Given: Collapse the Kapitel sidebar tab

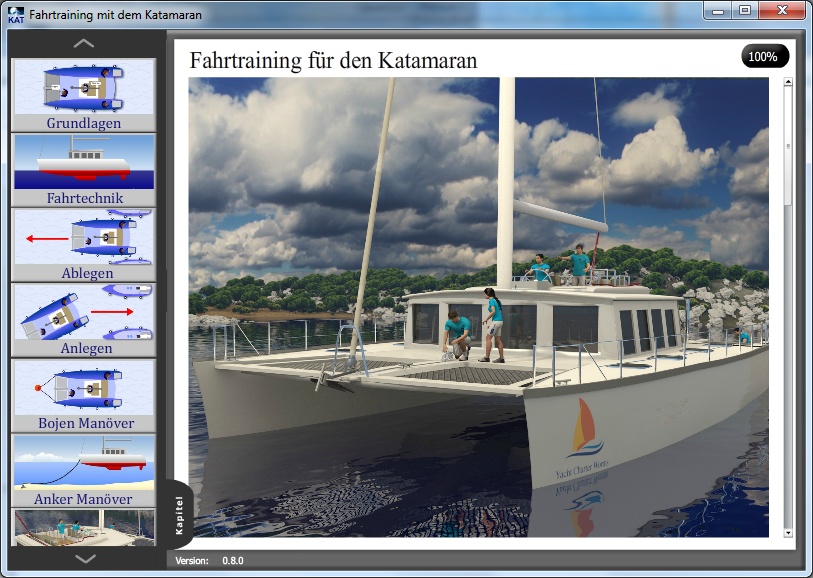Looking at the screenshot, I should click(x=179, y=514).
